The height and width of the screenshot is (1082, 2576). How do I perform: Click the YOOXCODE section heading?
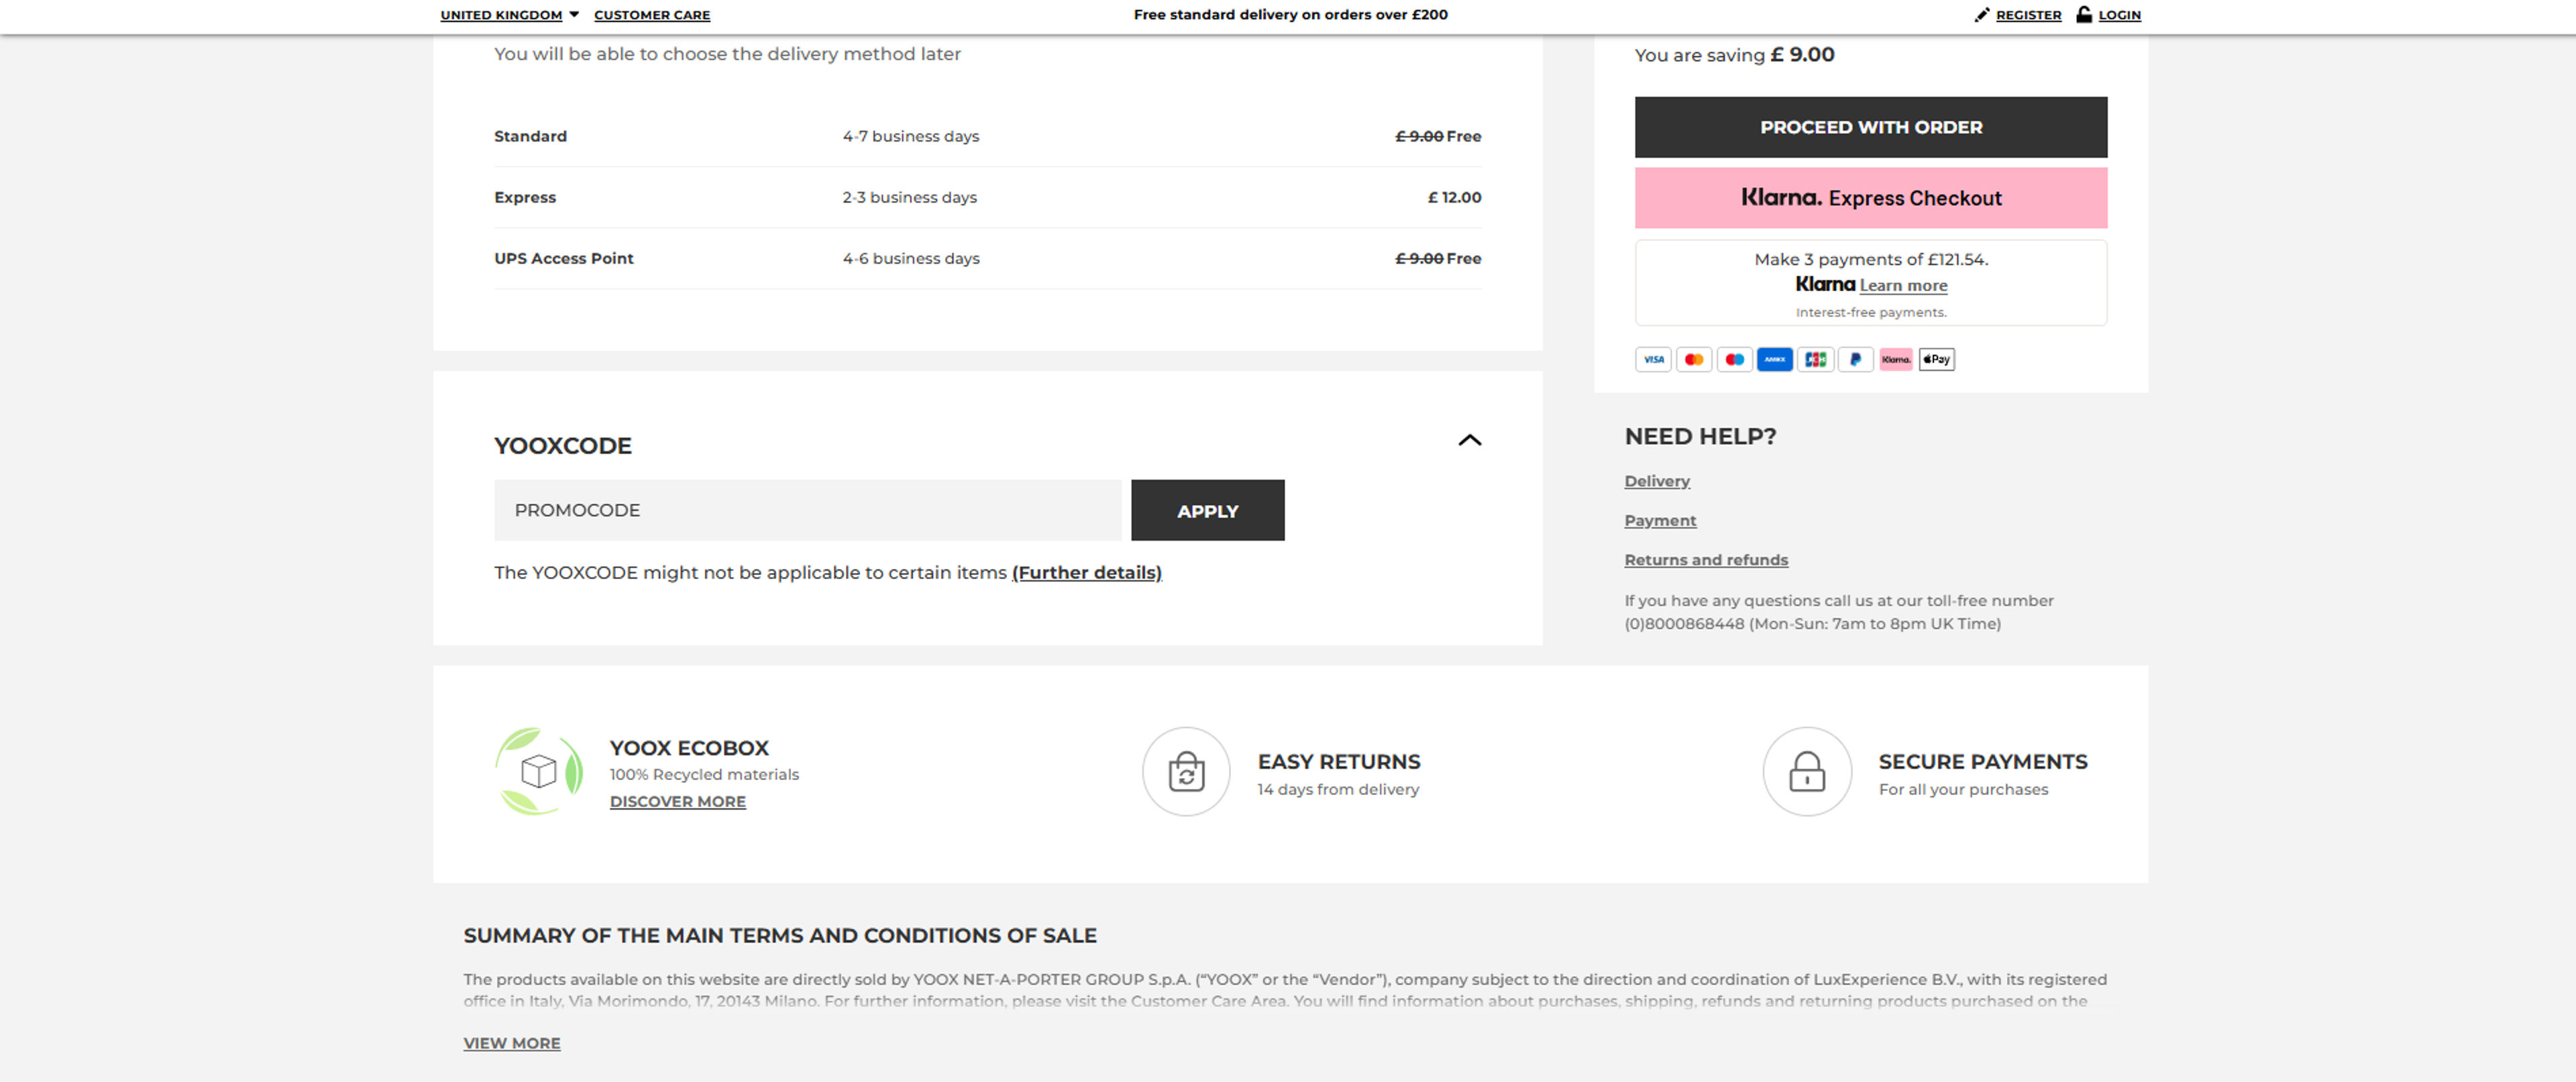(x=563, y=446)
